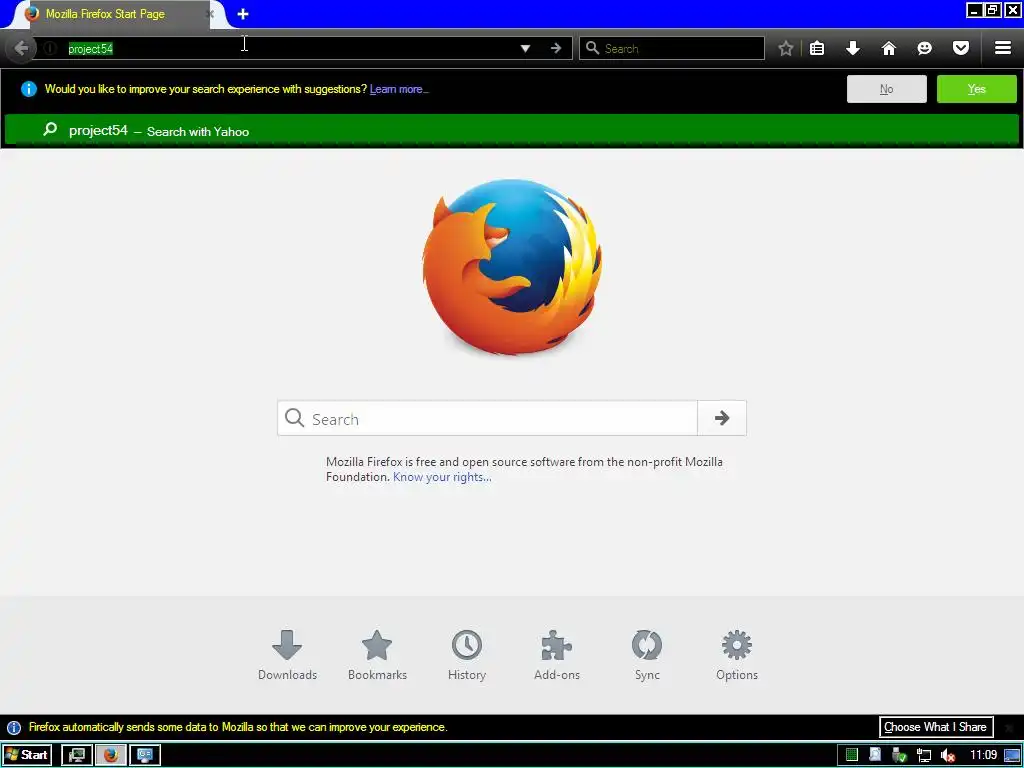Image resolution: width=1024 pixels, height=768 pixels.
Task: Close the Mozilla Firefox Start Page tab
Action: pyautogui.click(x=210, y=14)
